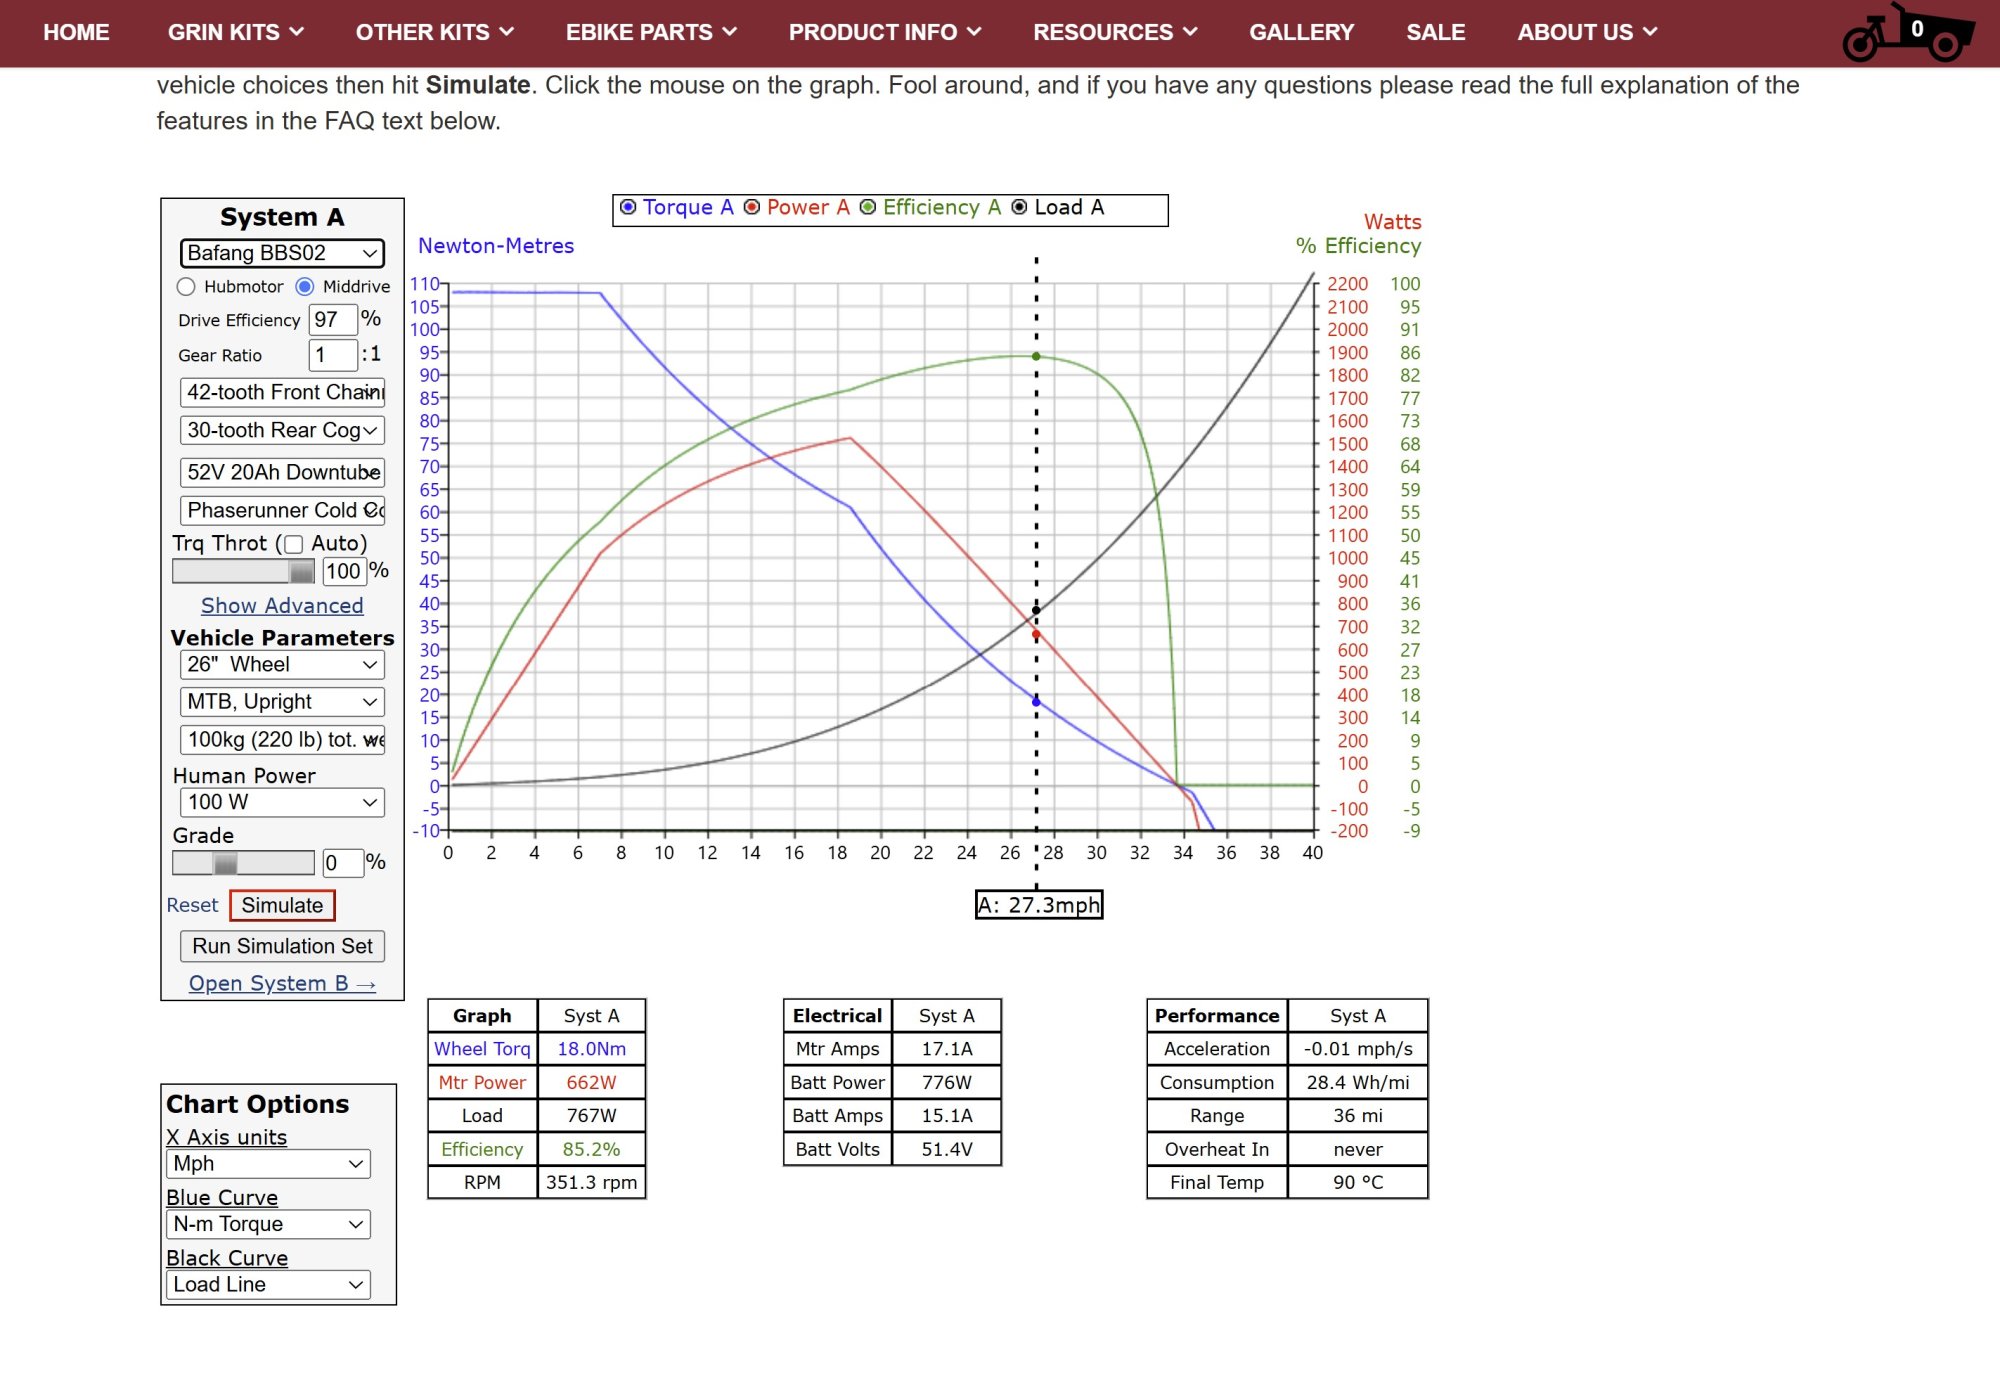Open the 30-tooth Rear Cog dropdown
The width and height of the screenshot is (2000, 1378).
(x=282, y=430)
